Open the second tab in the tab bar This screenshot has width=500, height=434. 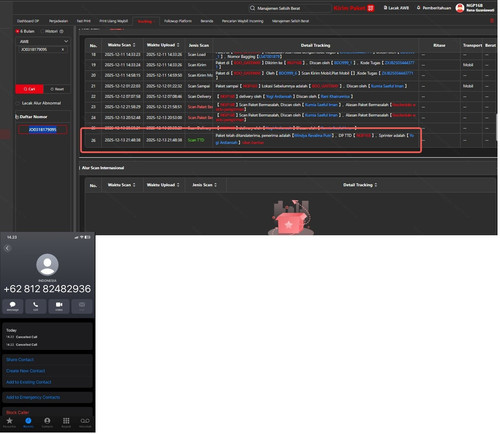click(x=58, y=21)
